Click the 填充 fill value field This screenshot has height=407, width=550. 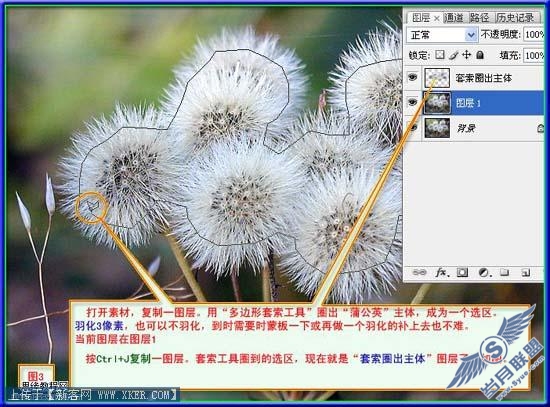click(x=534, y=55)
